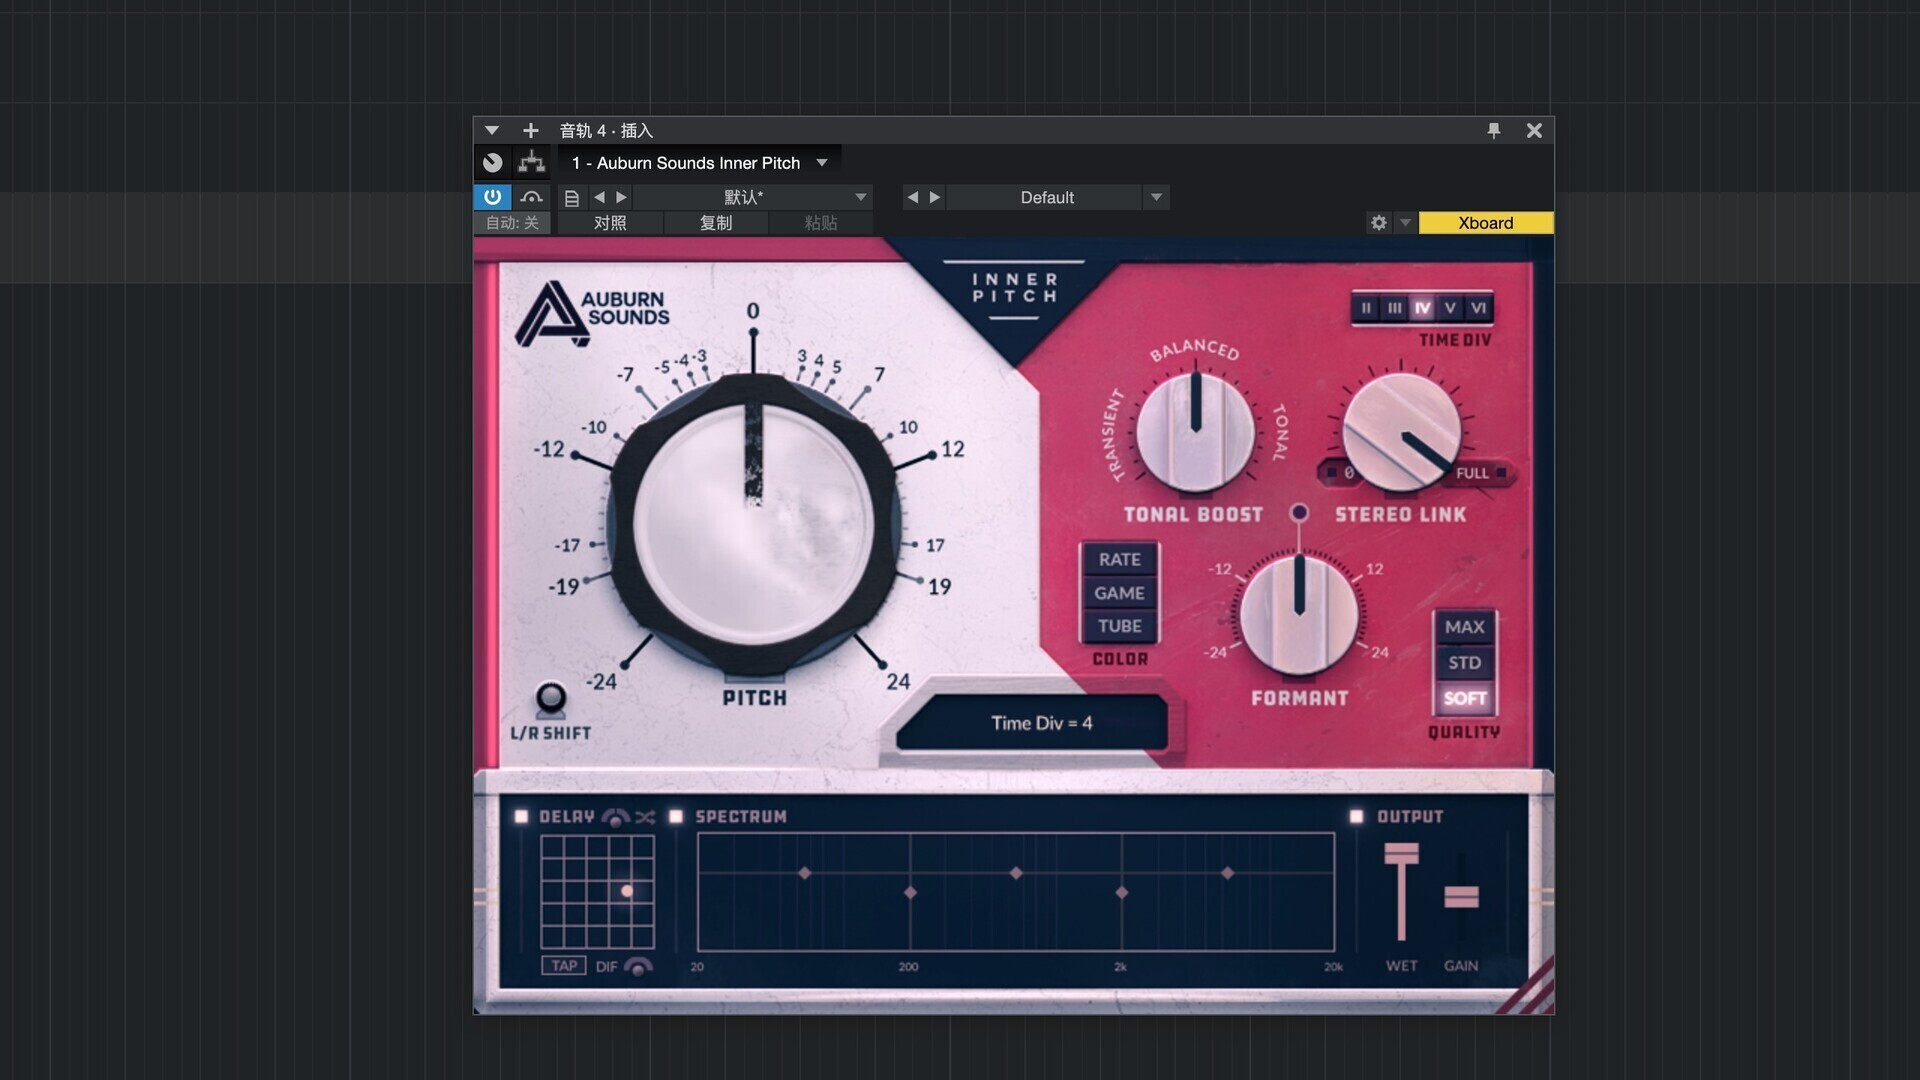Click the delay grid XY pad dot
This screenshot has width=1920, height=1080.
pos(627,891)
